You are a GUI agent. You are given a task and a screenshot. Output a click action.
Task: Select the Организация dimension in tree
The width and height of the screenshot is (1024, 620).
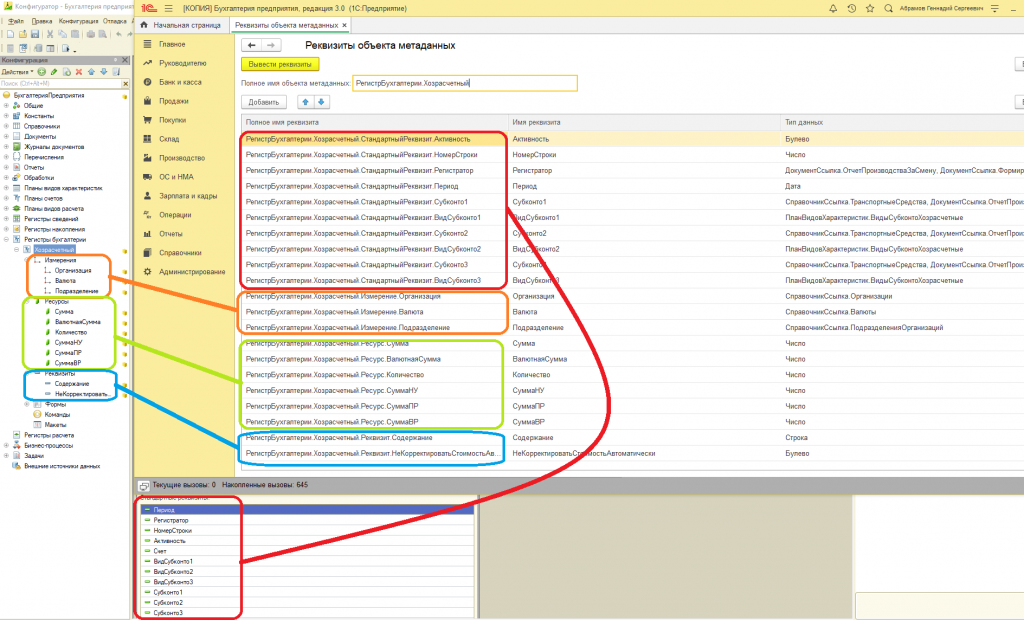pyautogui.click(x=73, y=270)
